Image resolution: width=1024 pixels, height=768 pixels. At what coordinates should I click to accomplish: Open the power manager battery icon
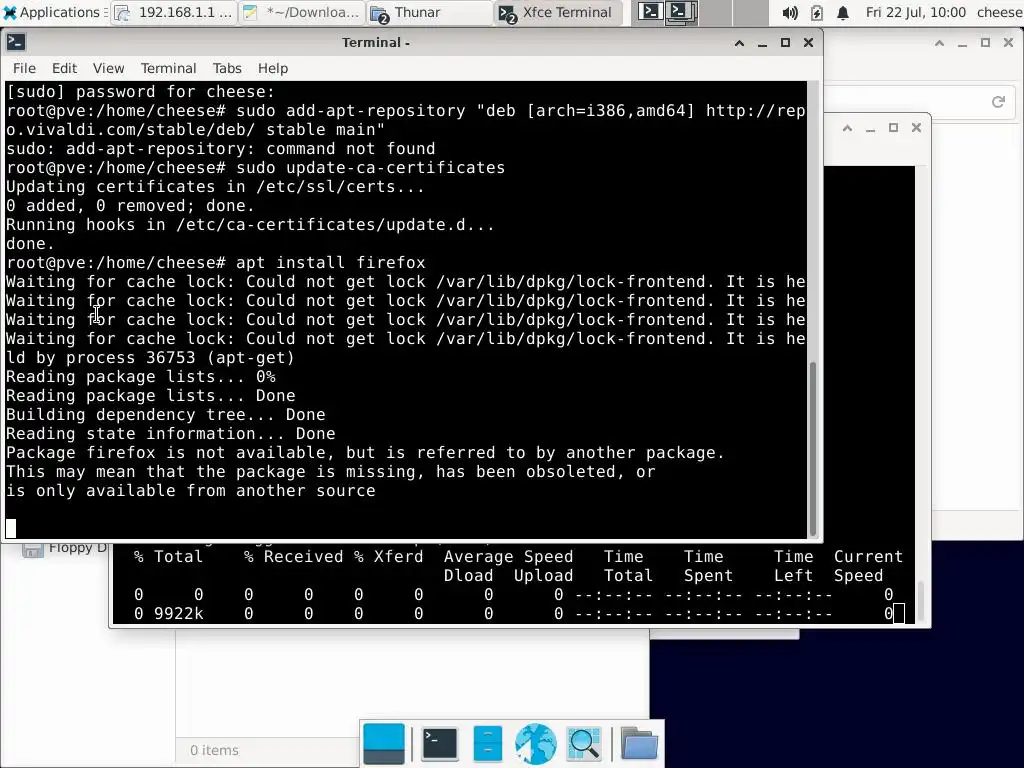click(816, 12)
